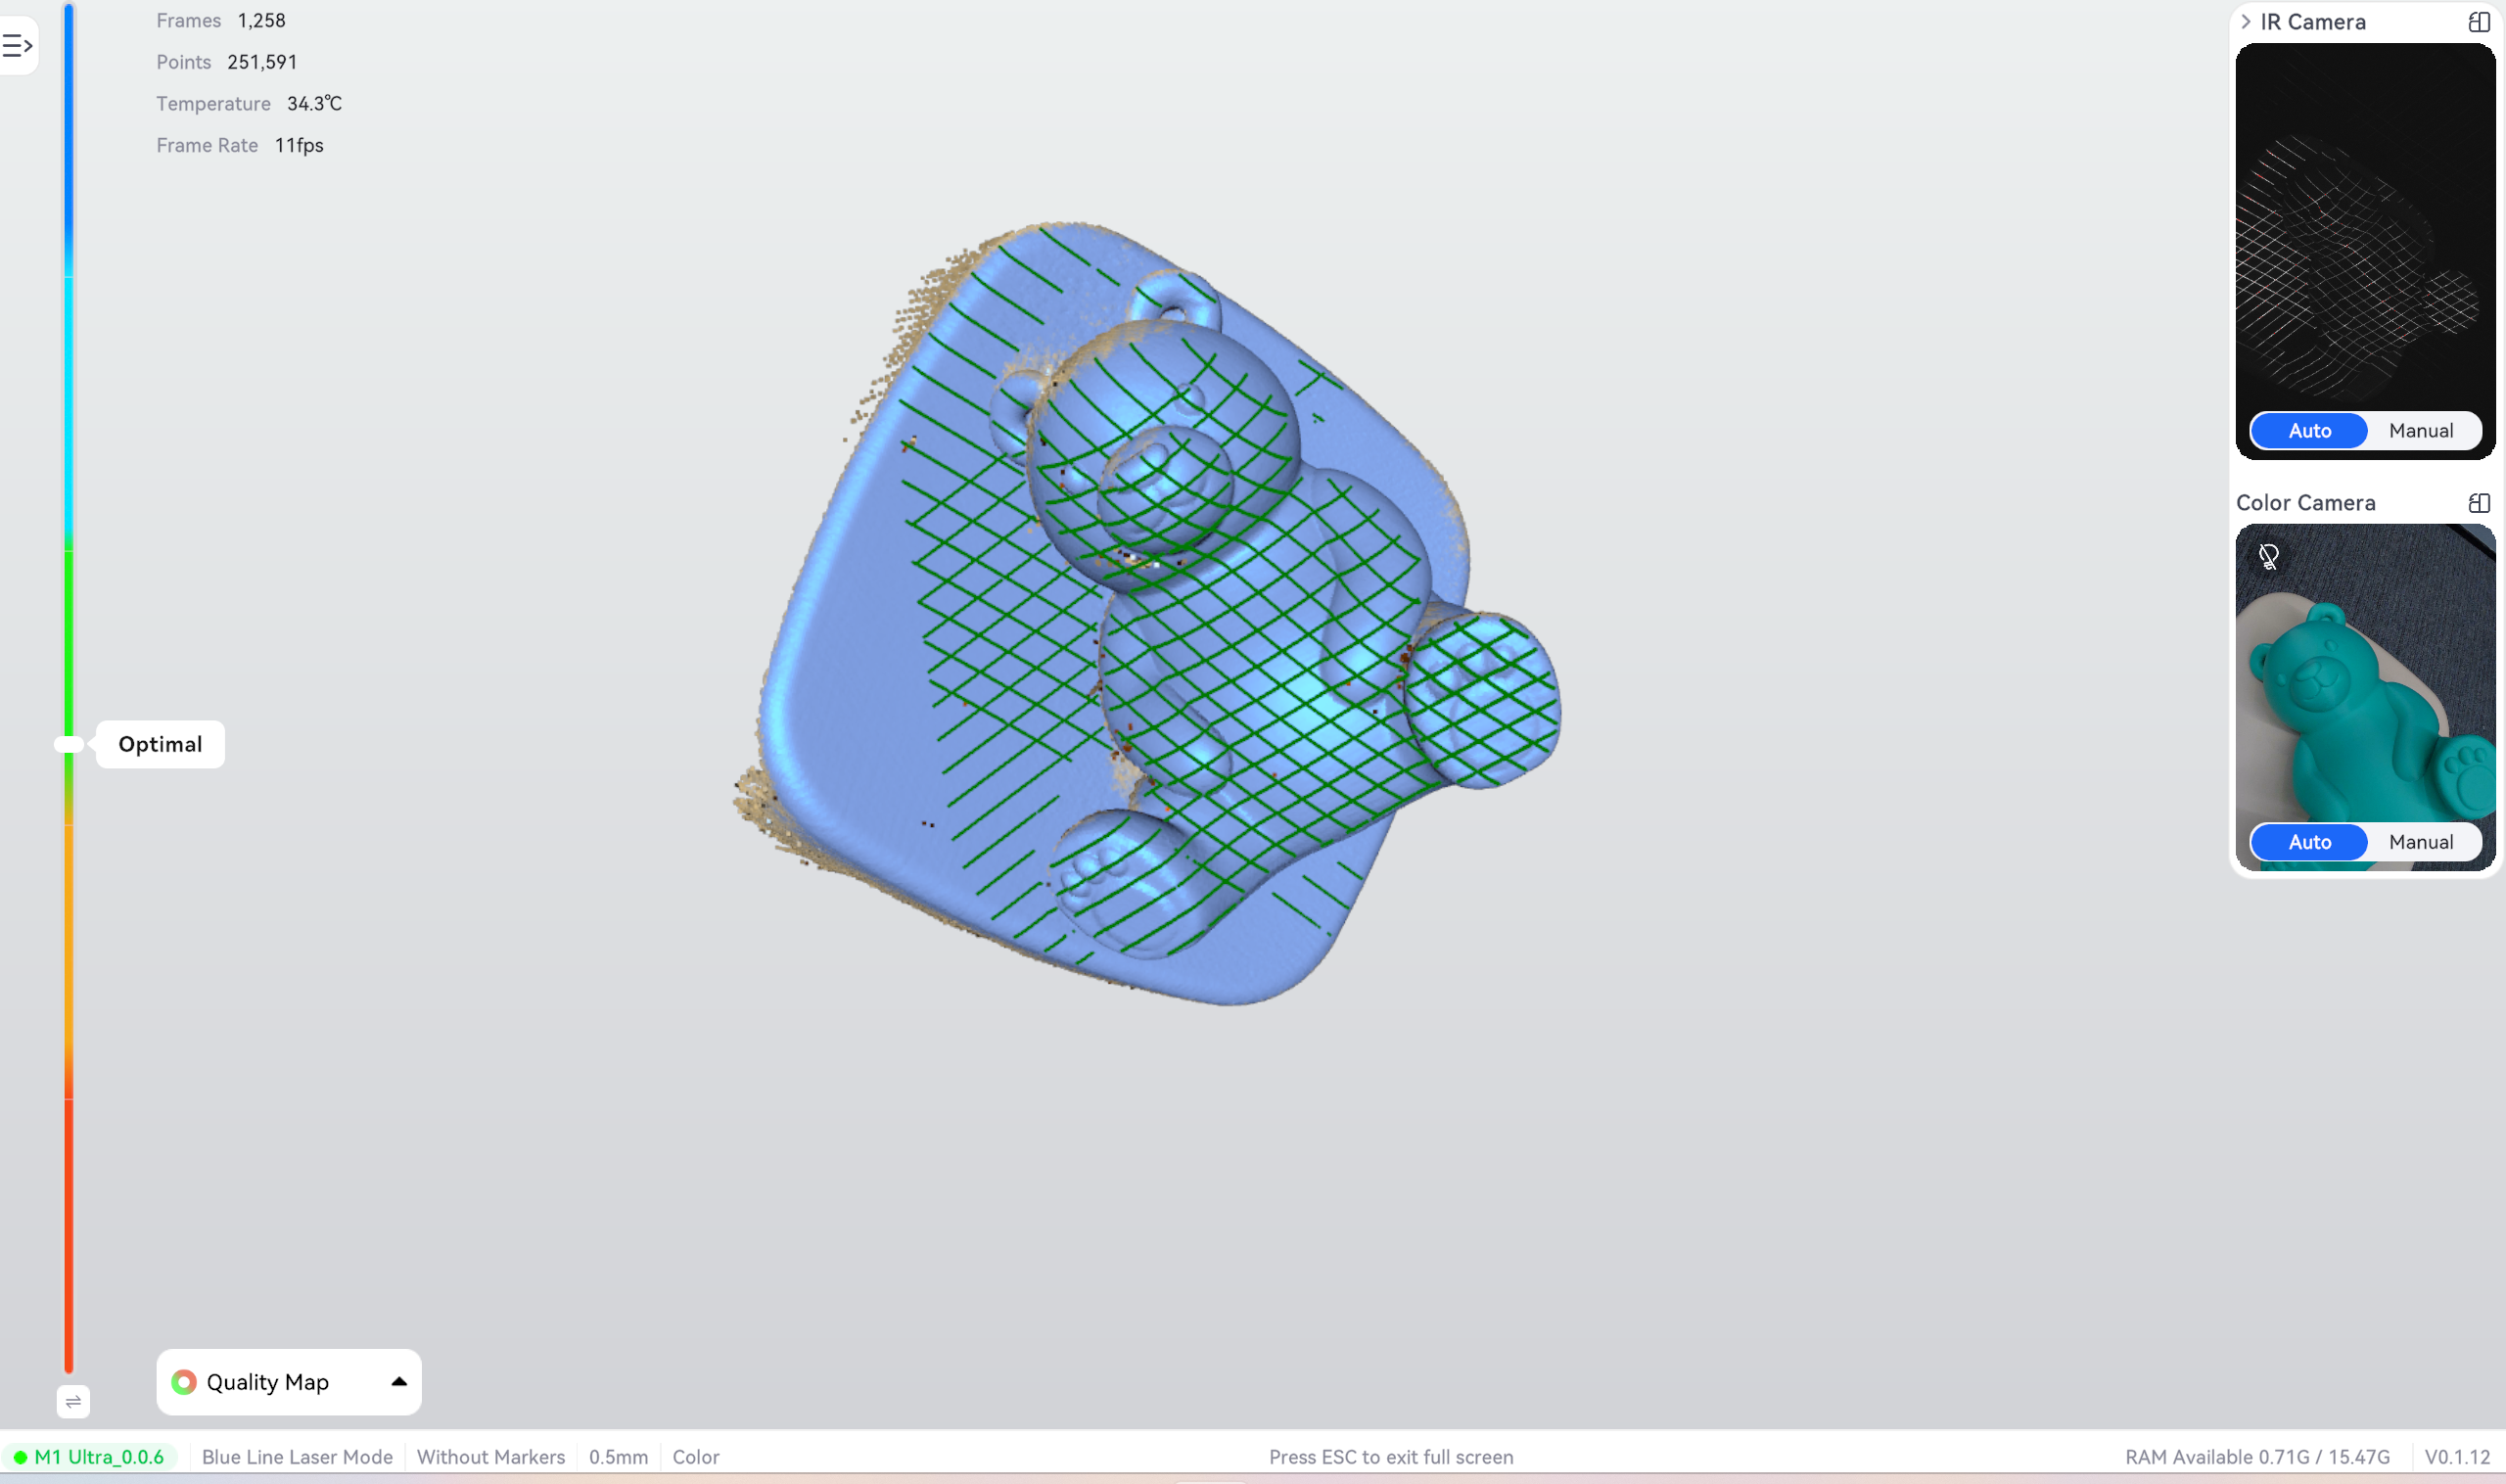Select Auto mode for IR Camera
Viewport: 2506px width, 1484px height.
[2309, 431]
